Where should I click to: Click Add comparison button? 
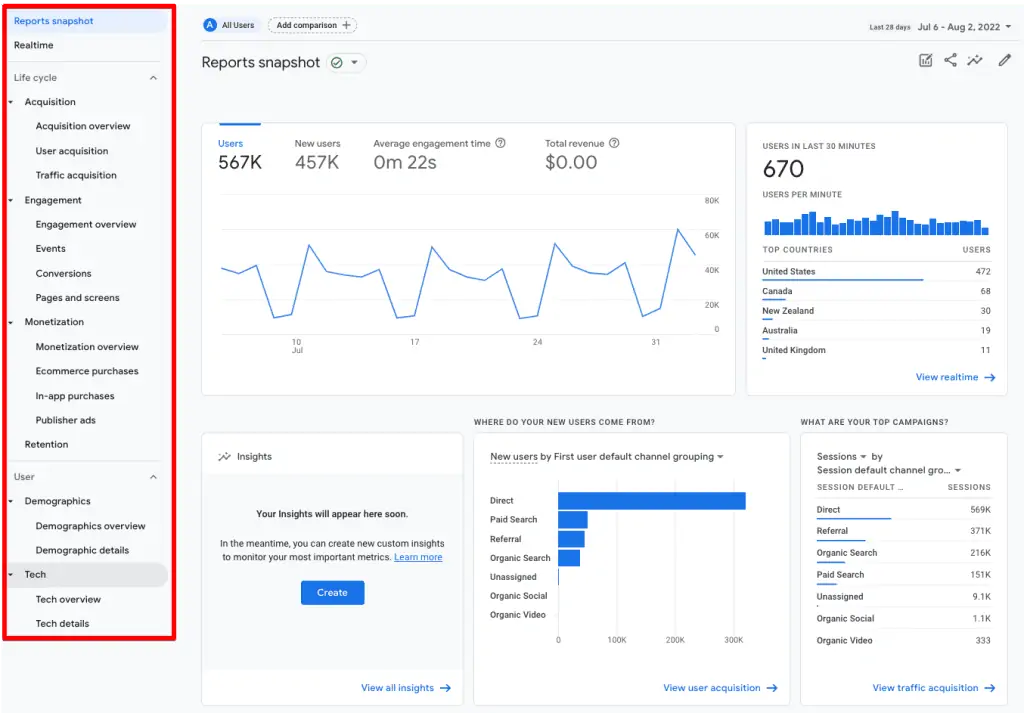[x=312, y=25]
